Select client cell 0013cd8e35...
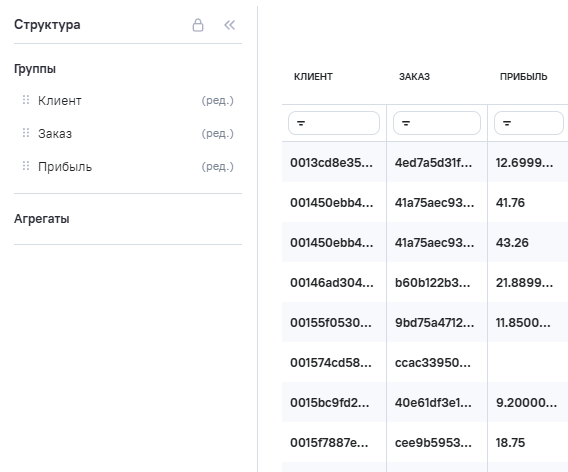The height and width of the screenshot is (472, 568). (x=334, y=162)
